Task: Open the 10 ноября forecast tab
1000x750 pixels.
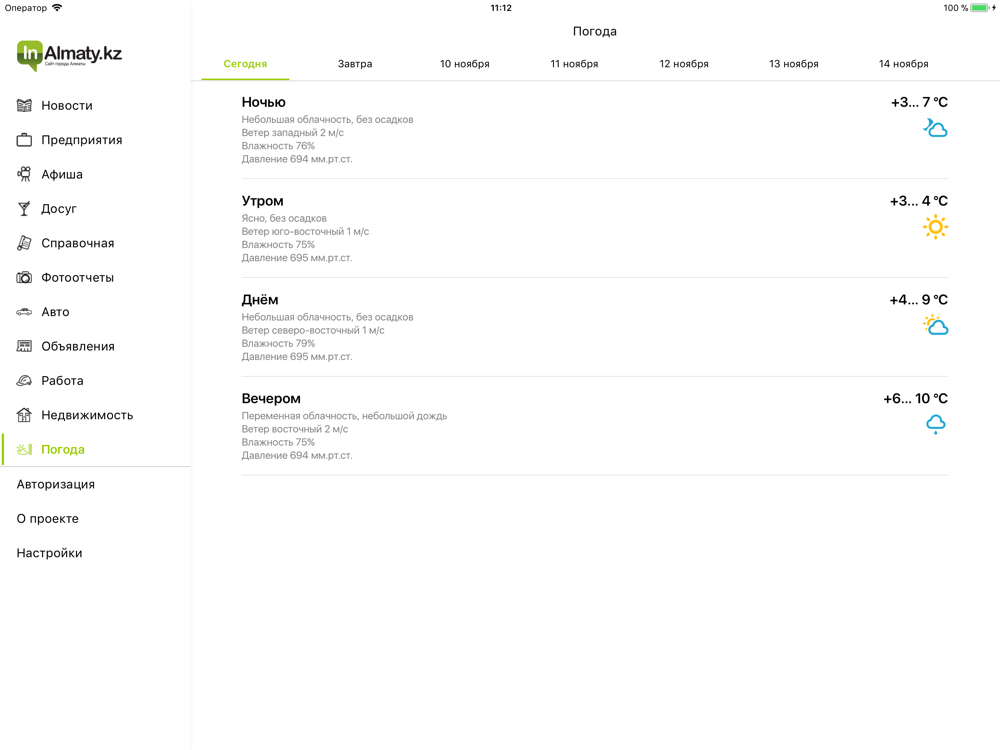Action: coord(465,64)
